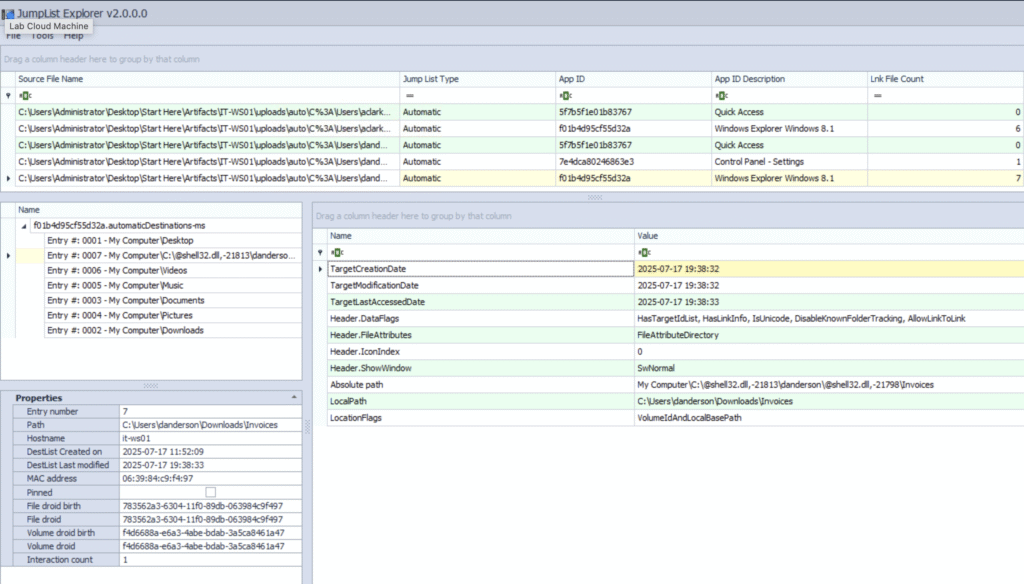
Task: Select the Control Panel - Settings row
Action: point(760,161)
